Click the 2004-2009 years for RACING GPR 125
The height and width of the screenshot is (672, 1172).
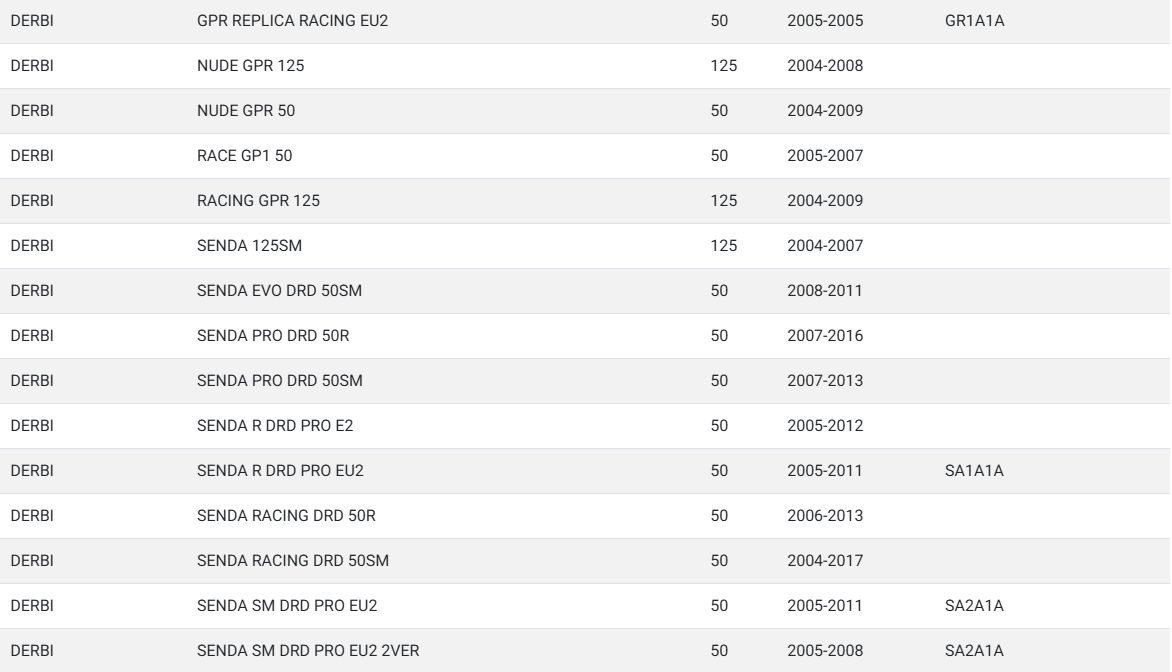coord(824,200)
